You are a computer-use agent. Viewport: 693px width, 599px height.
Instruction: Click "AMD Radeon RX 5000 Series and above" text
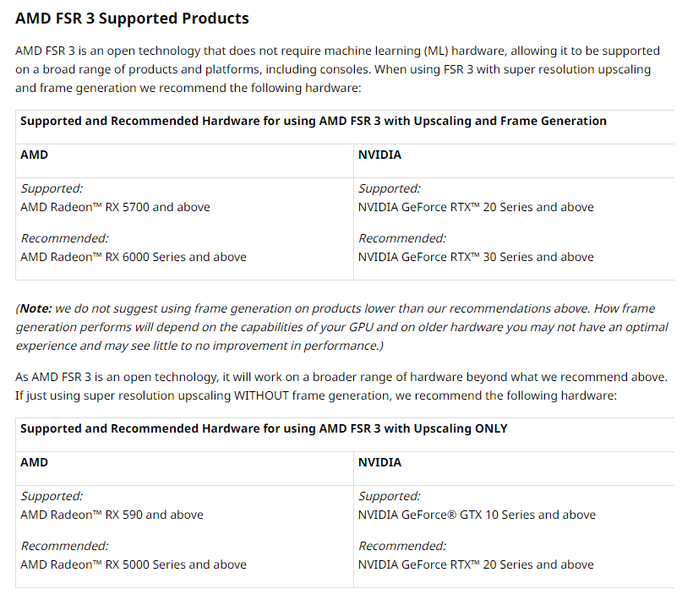point(133,565)
